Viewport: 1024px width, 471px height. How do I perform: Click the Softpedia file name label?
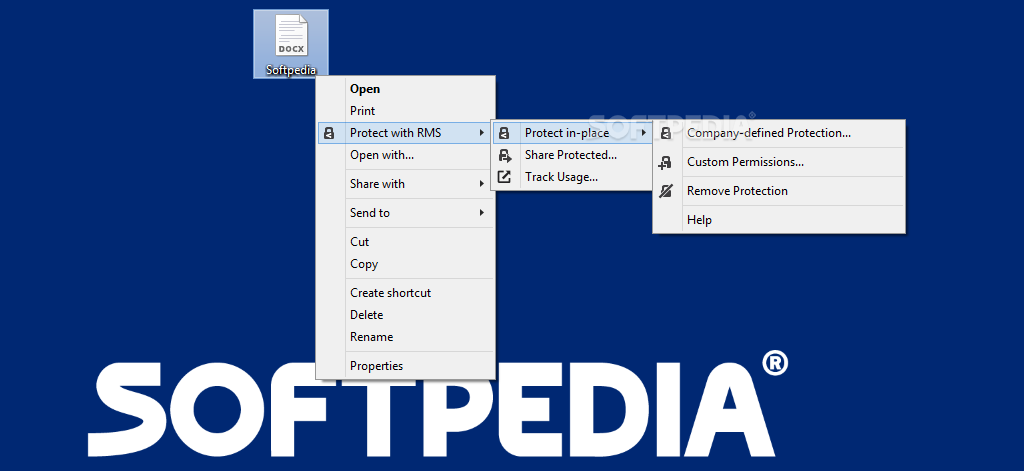coord(291,71)
